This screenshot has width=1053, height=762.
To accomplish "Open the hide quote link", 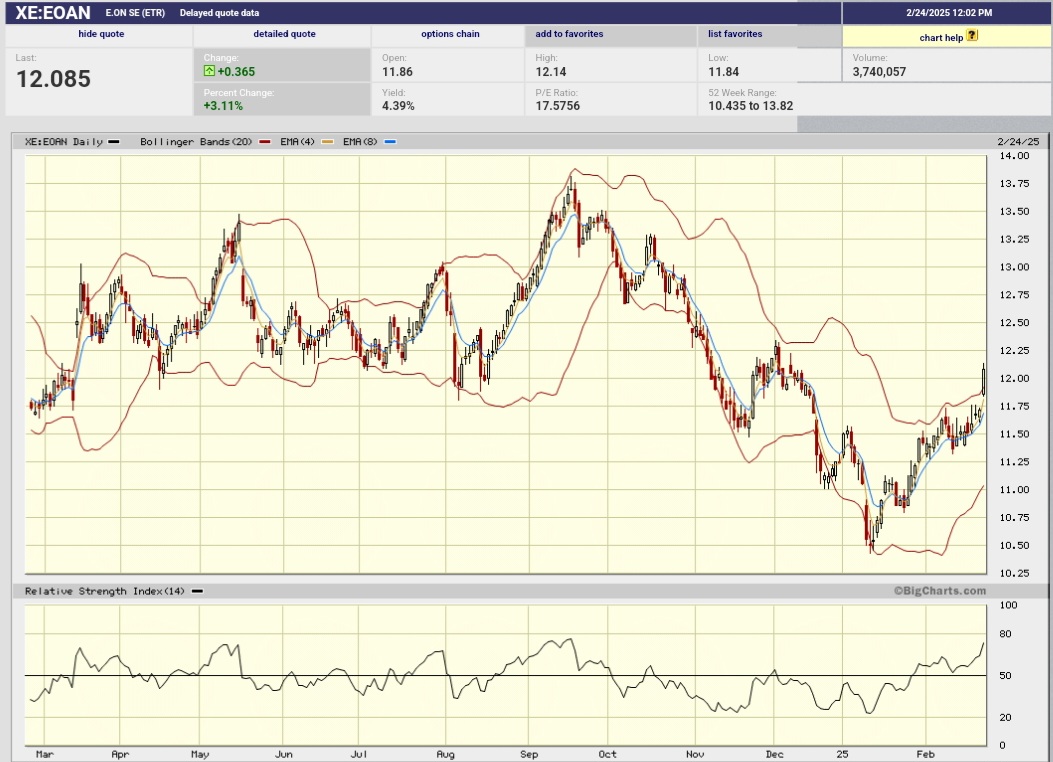I will pyautogui.click(x=101, y=34).
